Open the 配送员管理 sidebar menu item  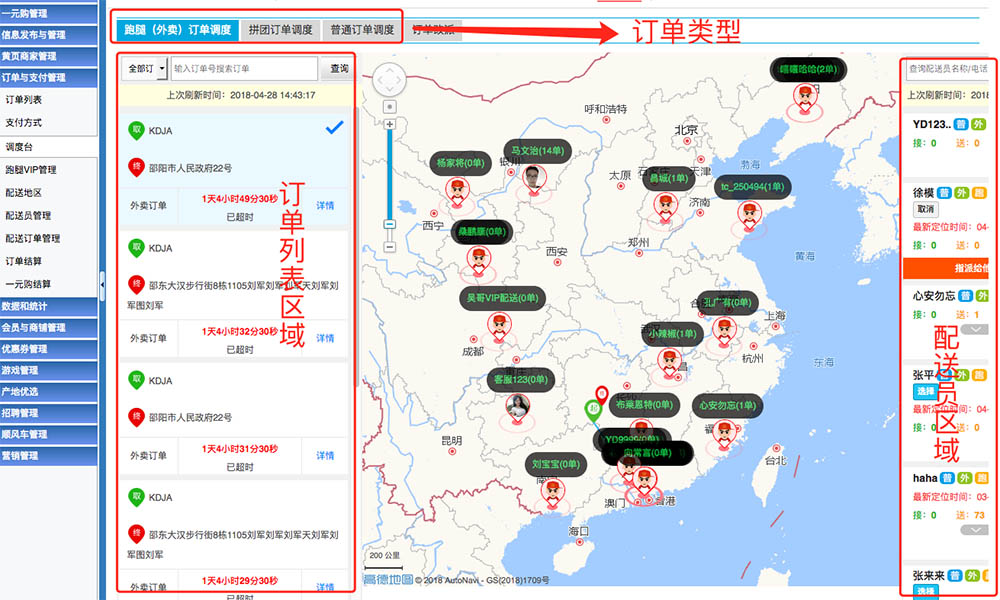coord(28,215)
